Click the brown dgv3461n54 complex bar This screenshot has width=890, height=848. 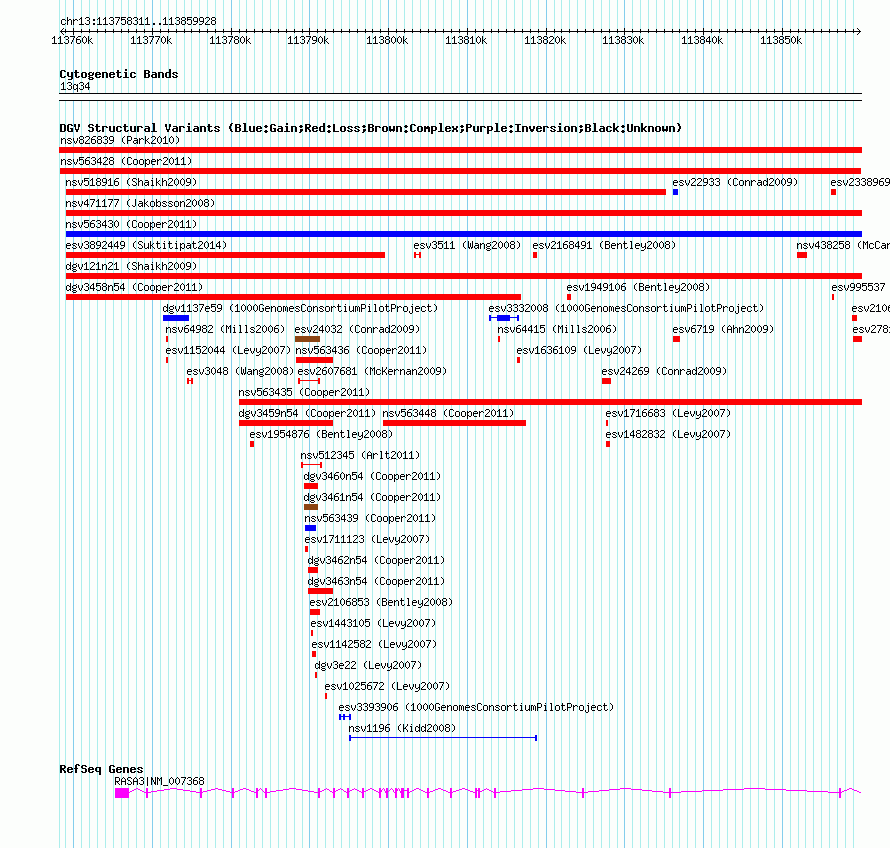pos(311,507)
